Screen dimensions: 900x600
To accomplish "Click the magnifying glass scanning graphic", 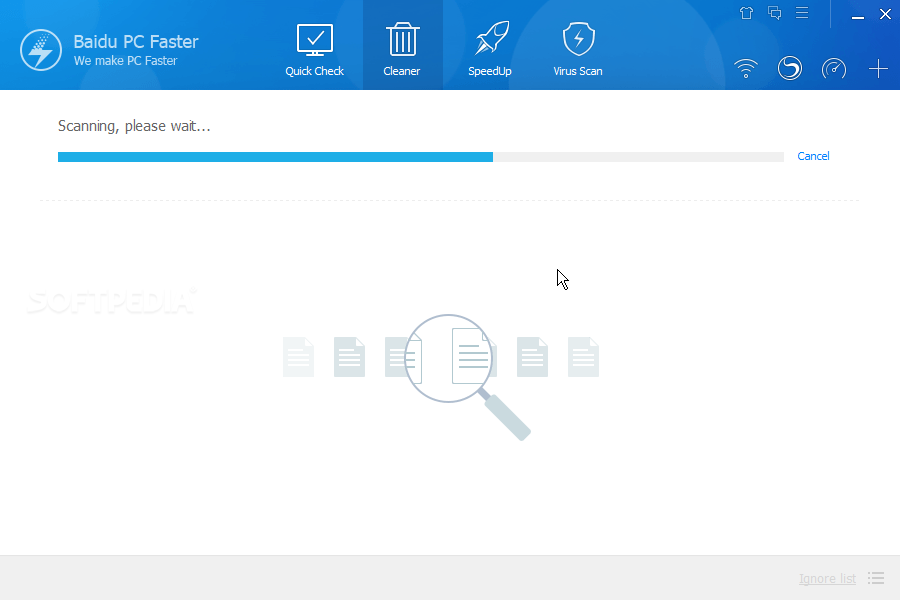I will point(467,377).
